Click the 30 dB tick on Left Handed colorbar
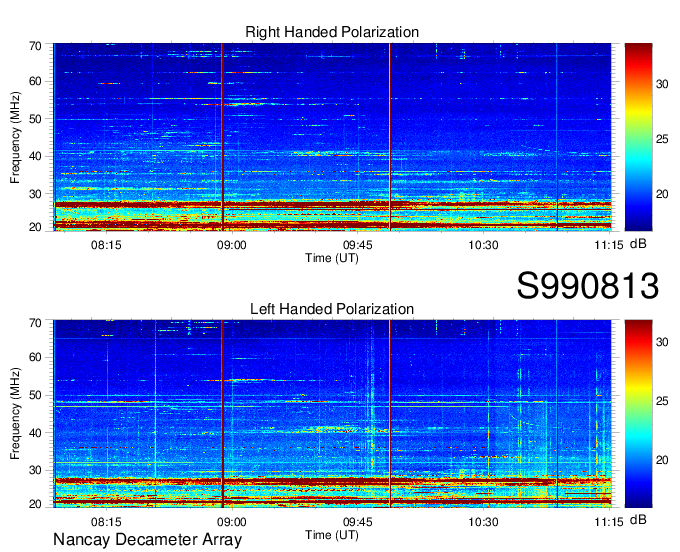The height and width of the screenshot is (552, 680). coord(662,342)
